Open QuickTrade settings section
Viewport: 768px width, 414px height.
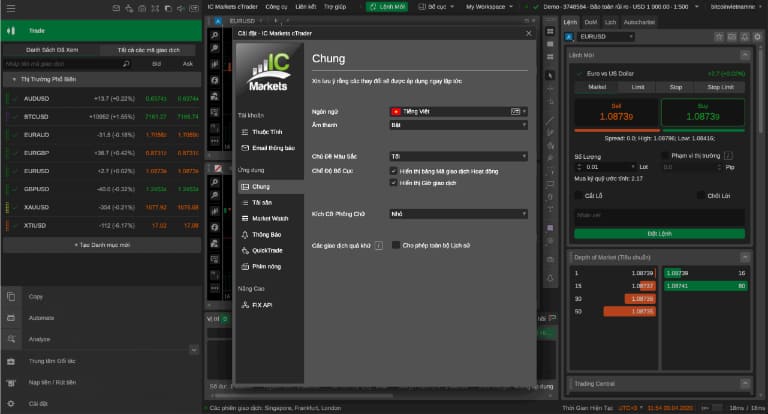[x=267, y=249]
